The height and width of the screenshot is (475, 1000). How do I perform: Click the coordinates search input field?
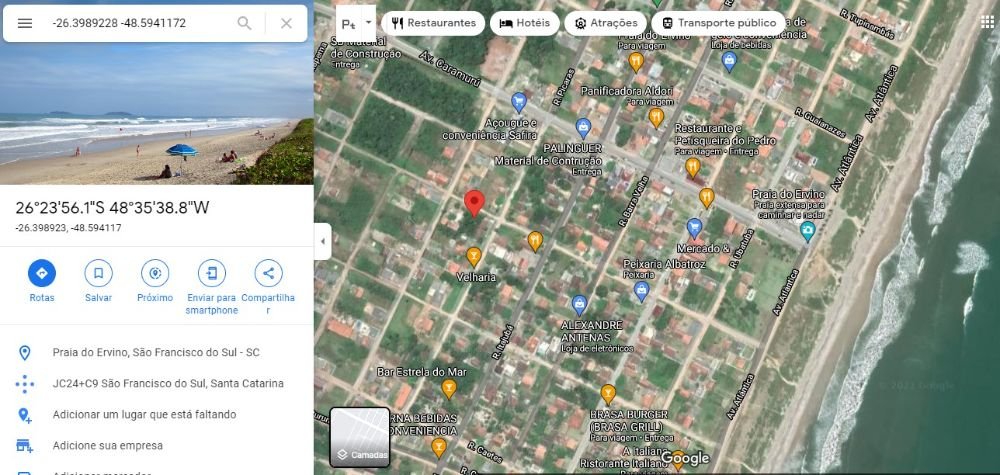(x=140, y=23)
